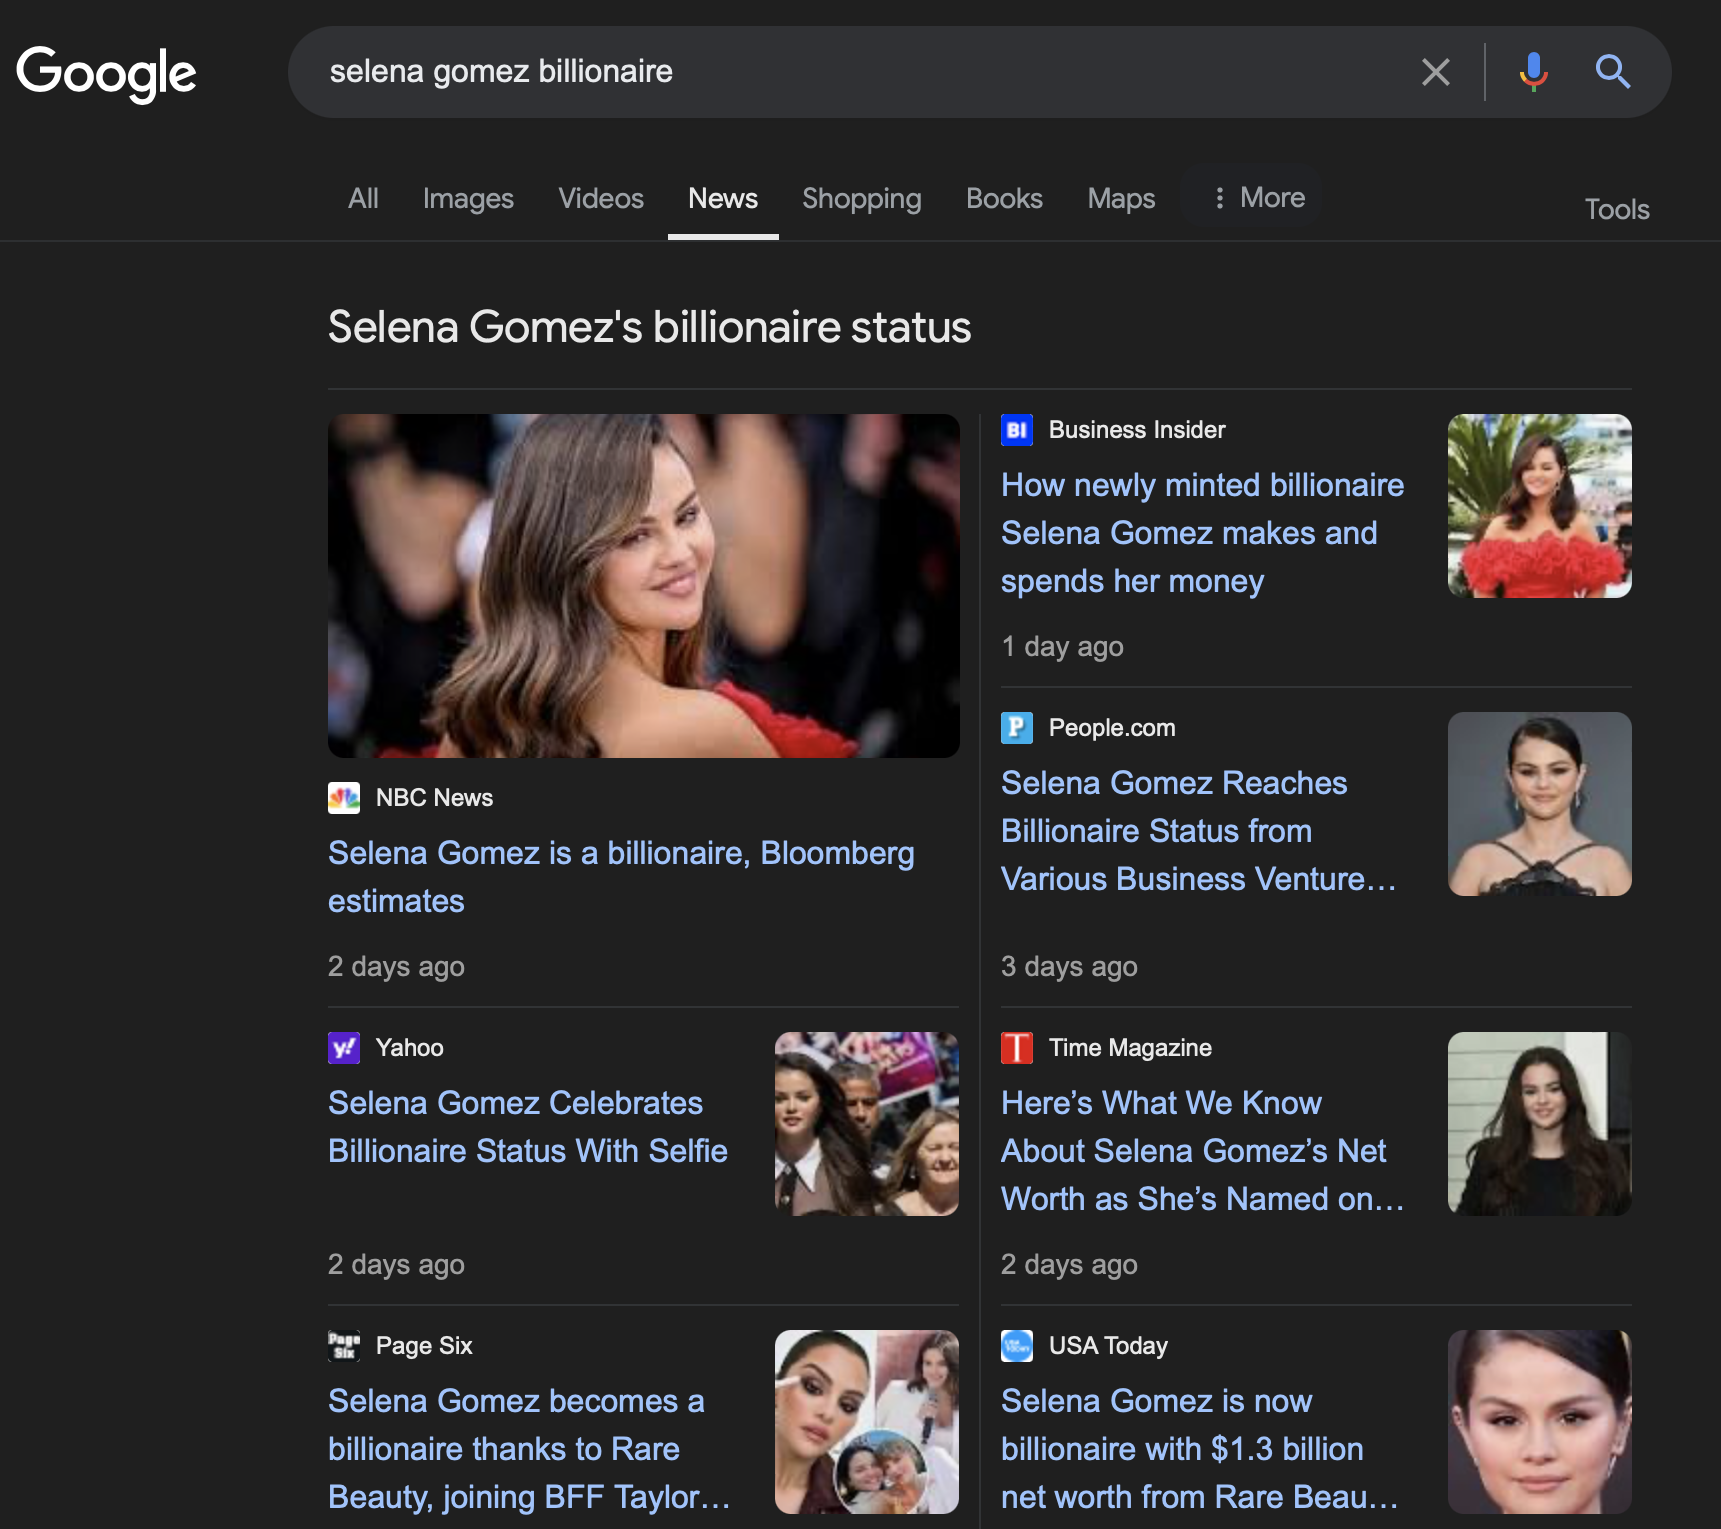Open the Page Six article thumbnail

[x=867, y=1422]
